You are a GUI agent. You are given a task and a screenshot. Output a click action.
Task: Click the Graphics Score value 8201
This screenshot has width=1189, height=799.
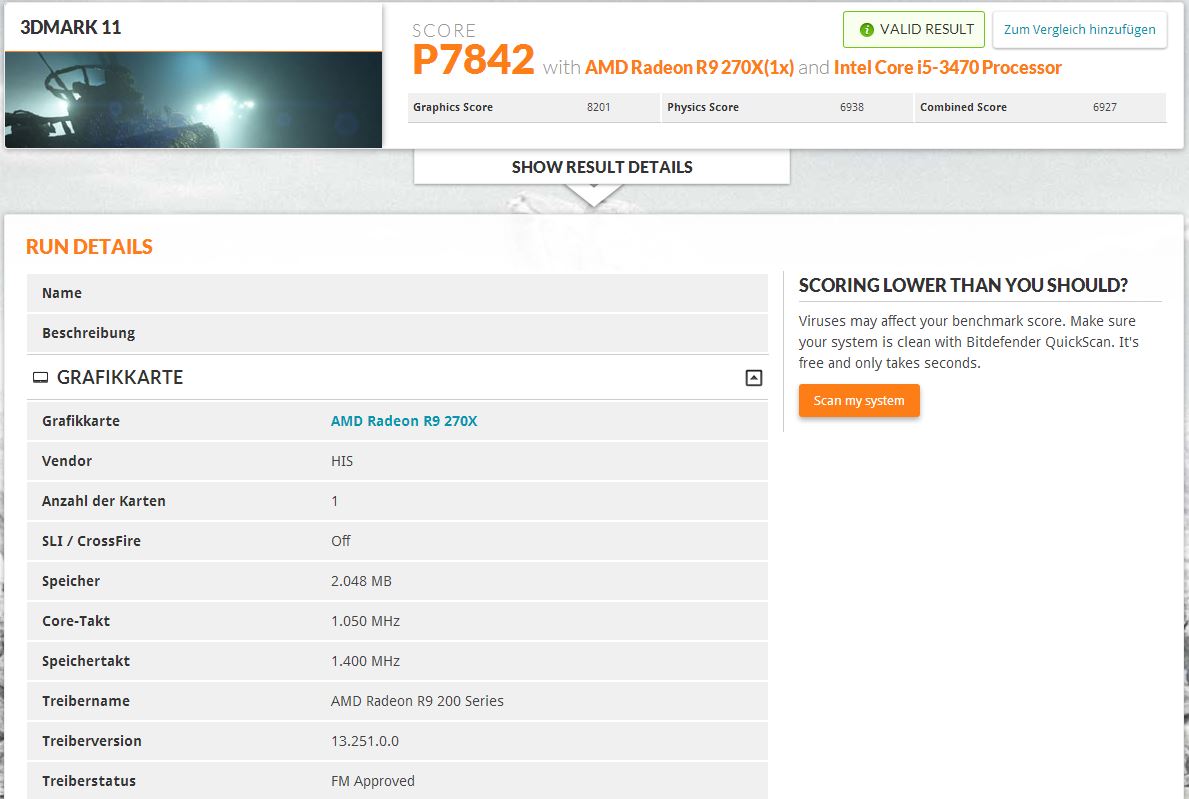click(x=598, y=107)
